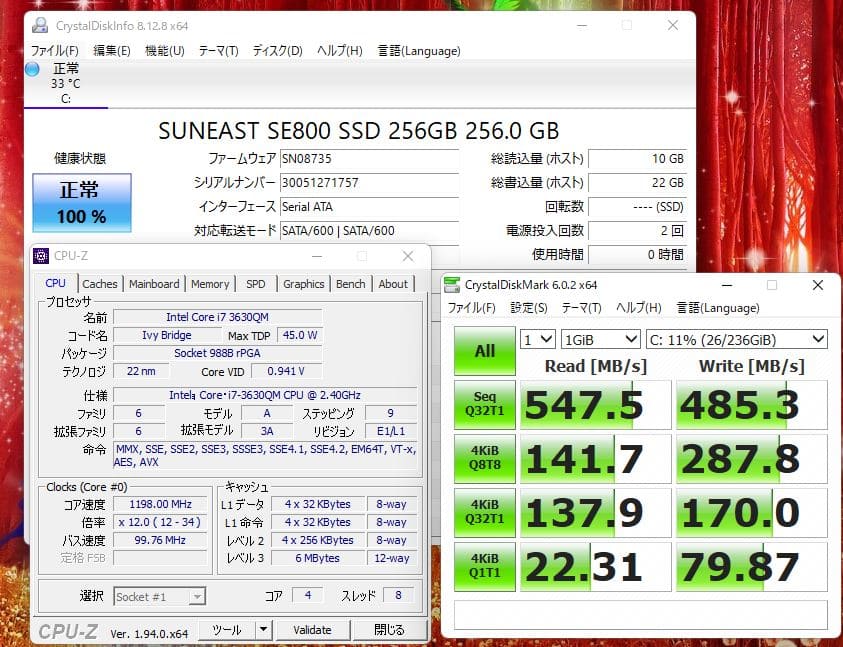843x647 pixels.
Task: Switch to the CPU tab in CPU-Z
Action: [x=55, y=283]
